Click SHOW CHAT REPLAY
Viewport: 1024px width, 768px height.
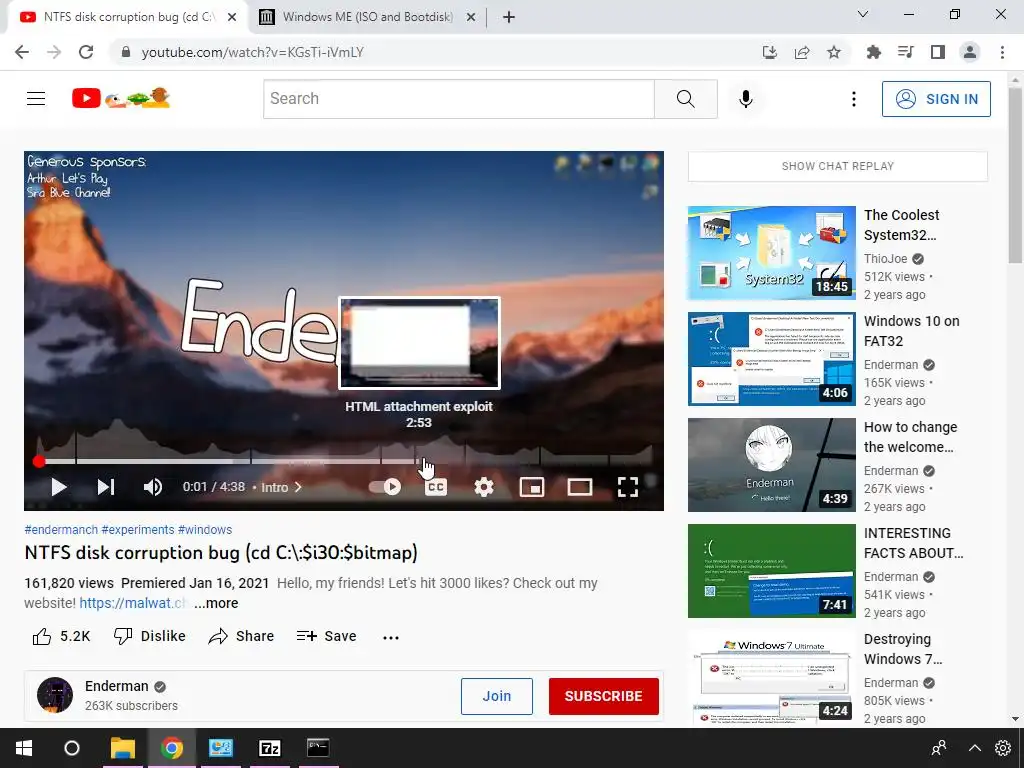[838, 166]
